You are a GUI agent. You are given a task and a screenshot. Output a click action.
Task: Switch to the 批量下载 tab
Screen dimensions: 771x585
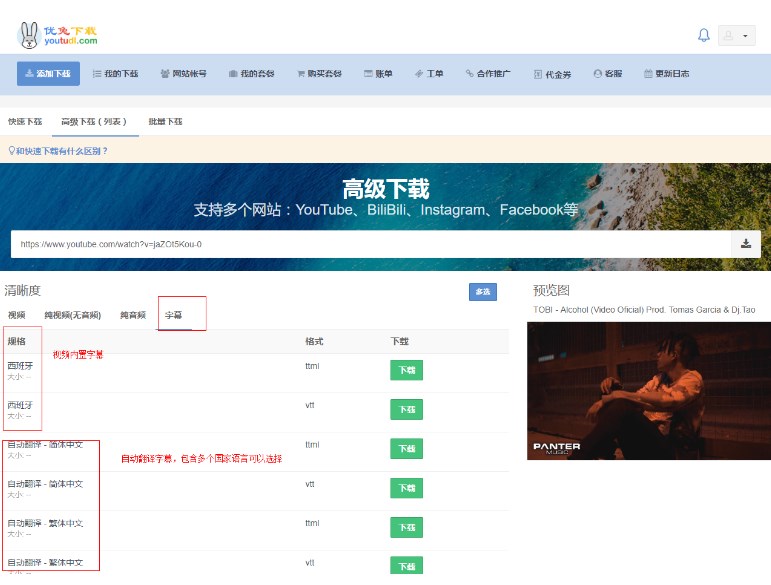165,121
